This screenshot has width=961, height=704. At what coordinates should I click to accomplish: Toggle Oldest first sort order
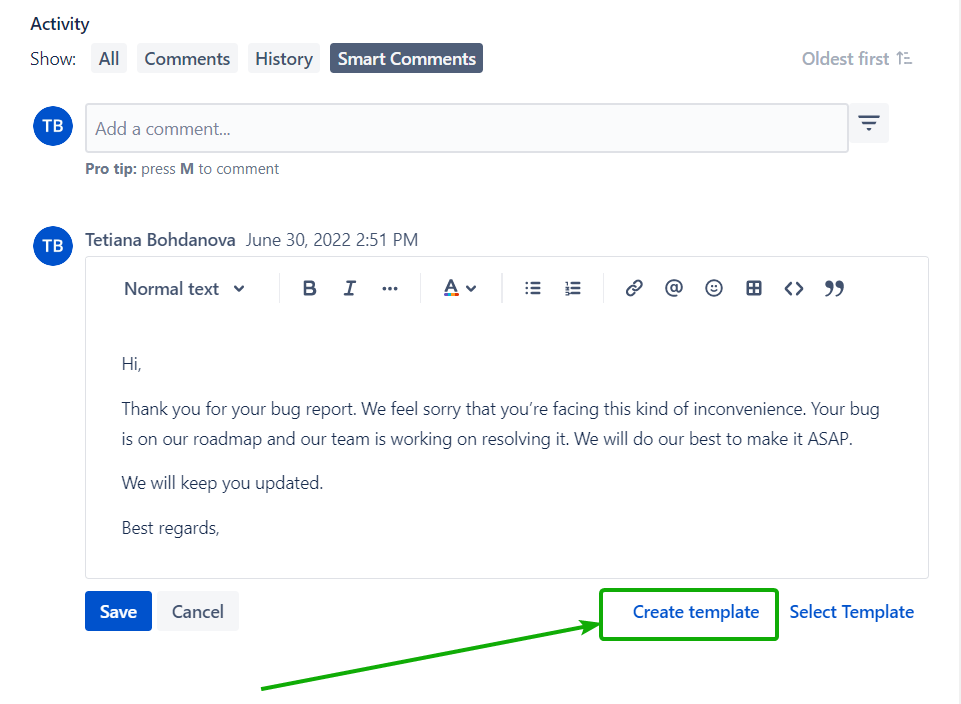pyautogui.click(x=857, y=59)
